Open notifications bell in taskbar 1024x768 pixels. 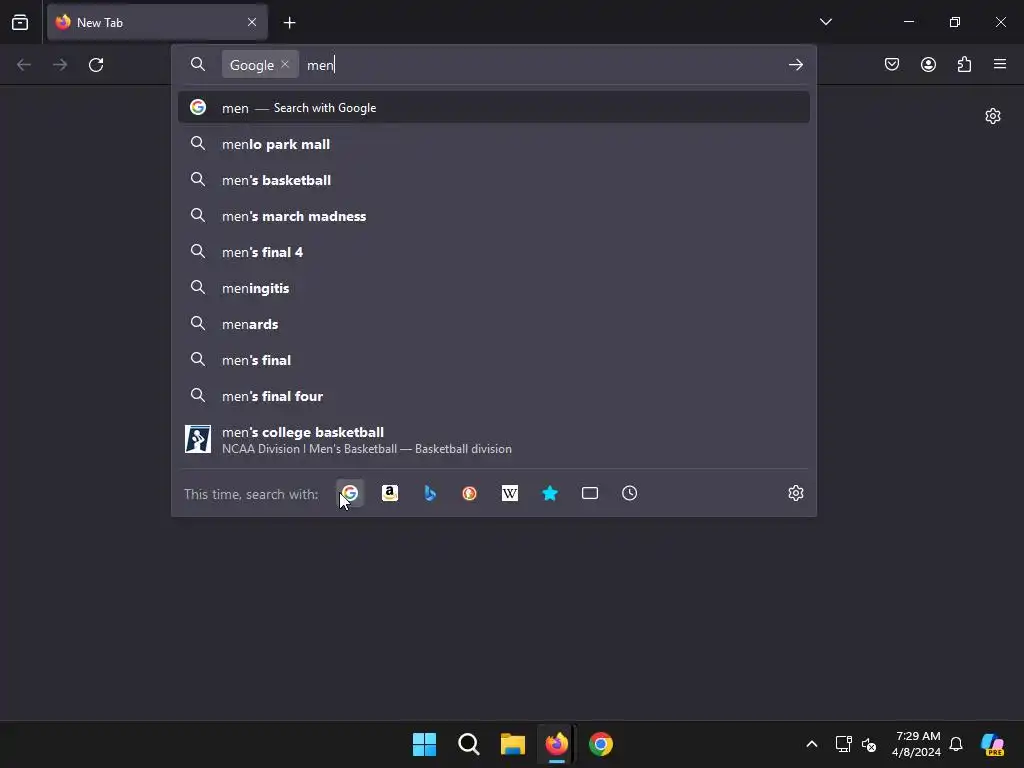(956, 744)
